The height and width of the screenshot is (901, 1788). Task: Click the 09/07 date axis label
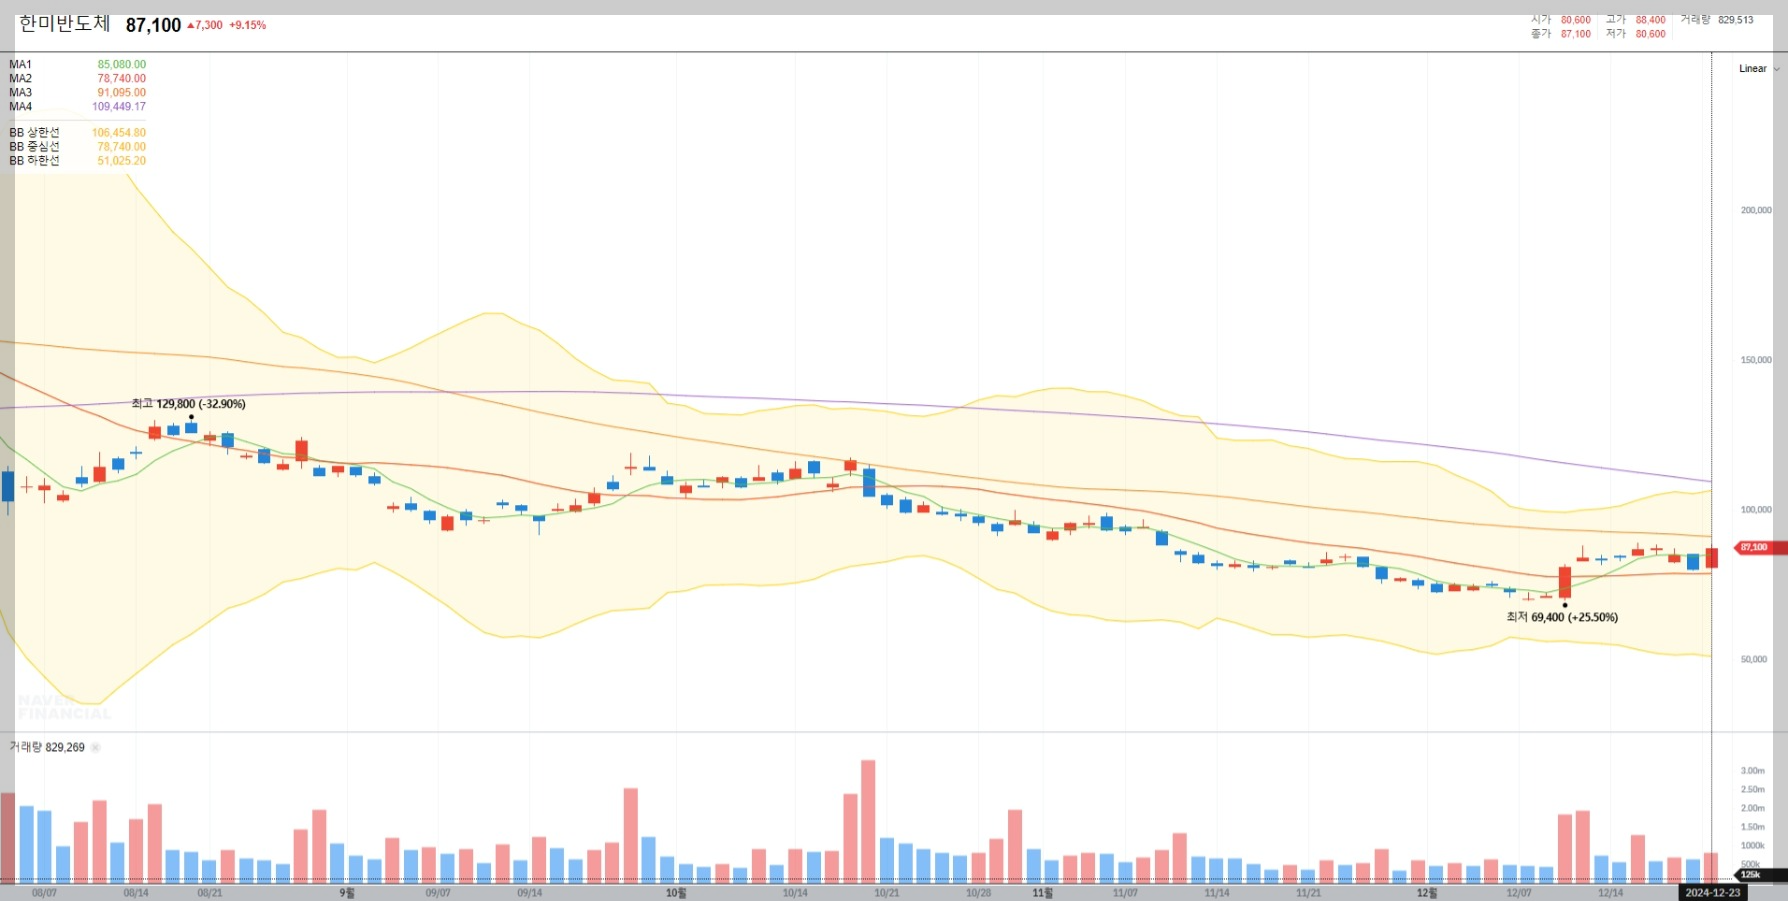[438, 893]
